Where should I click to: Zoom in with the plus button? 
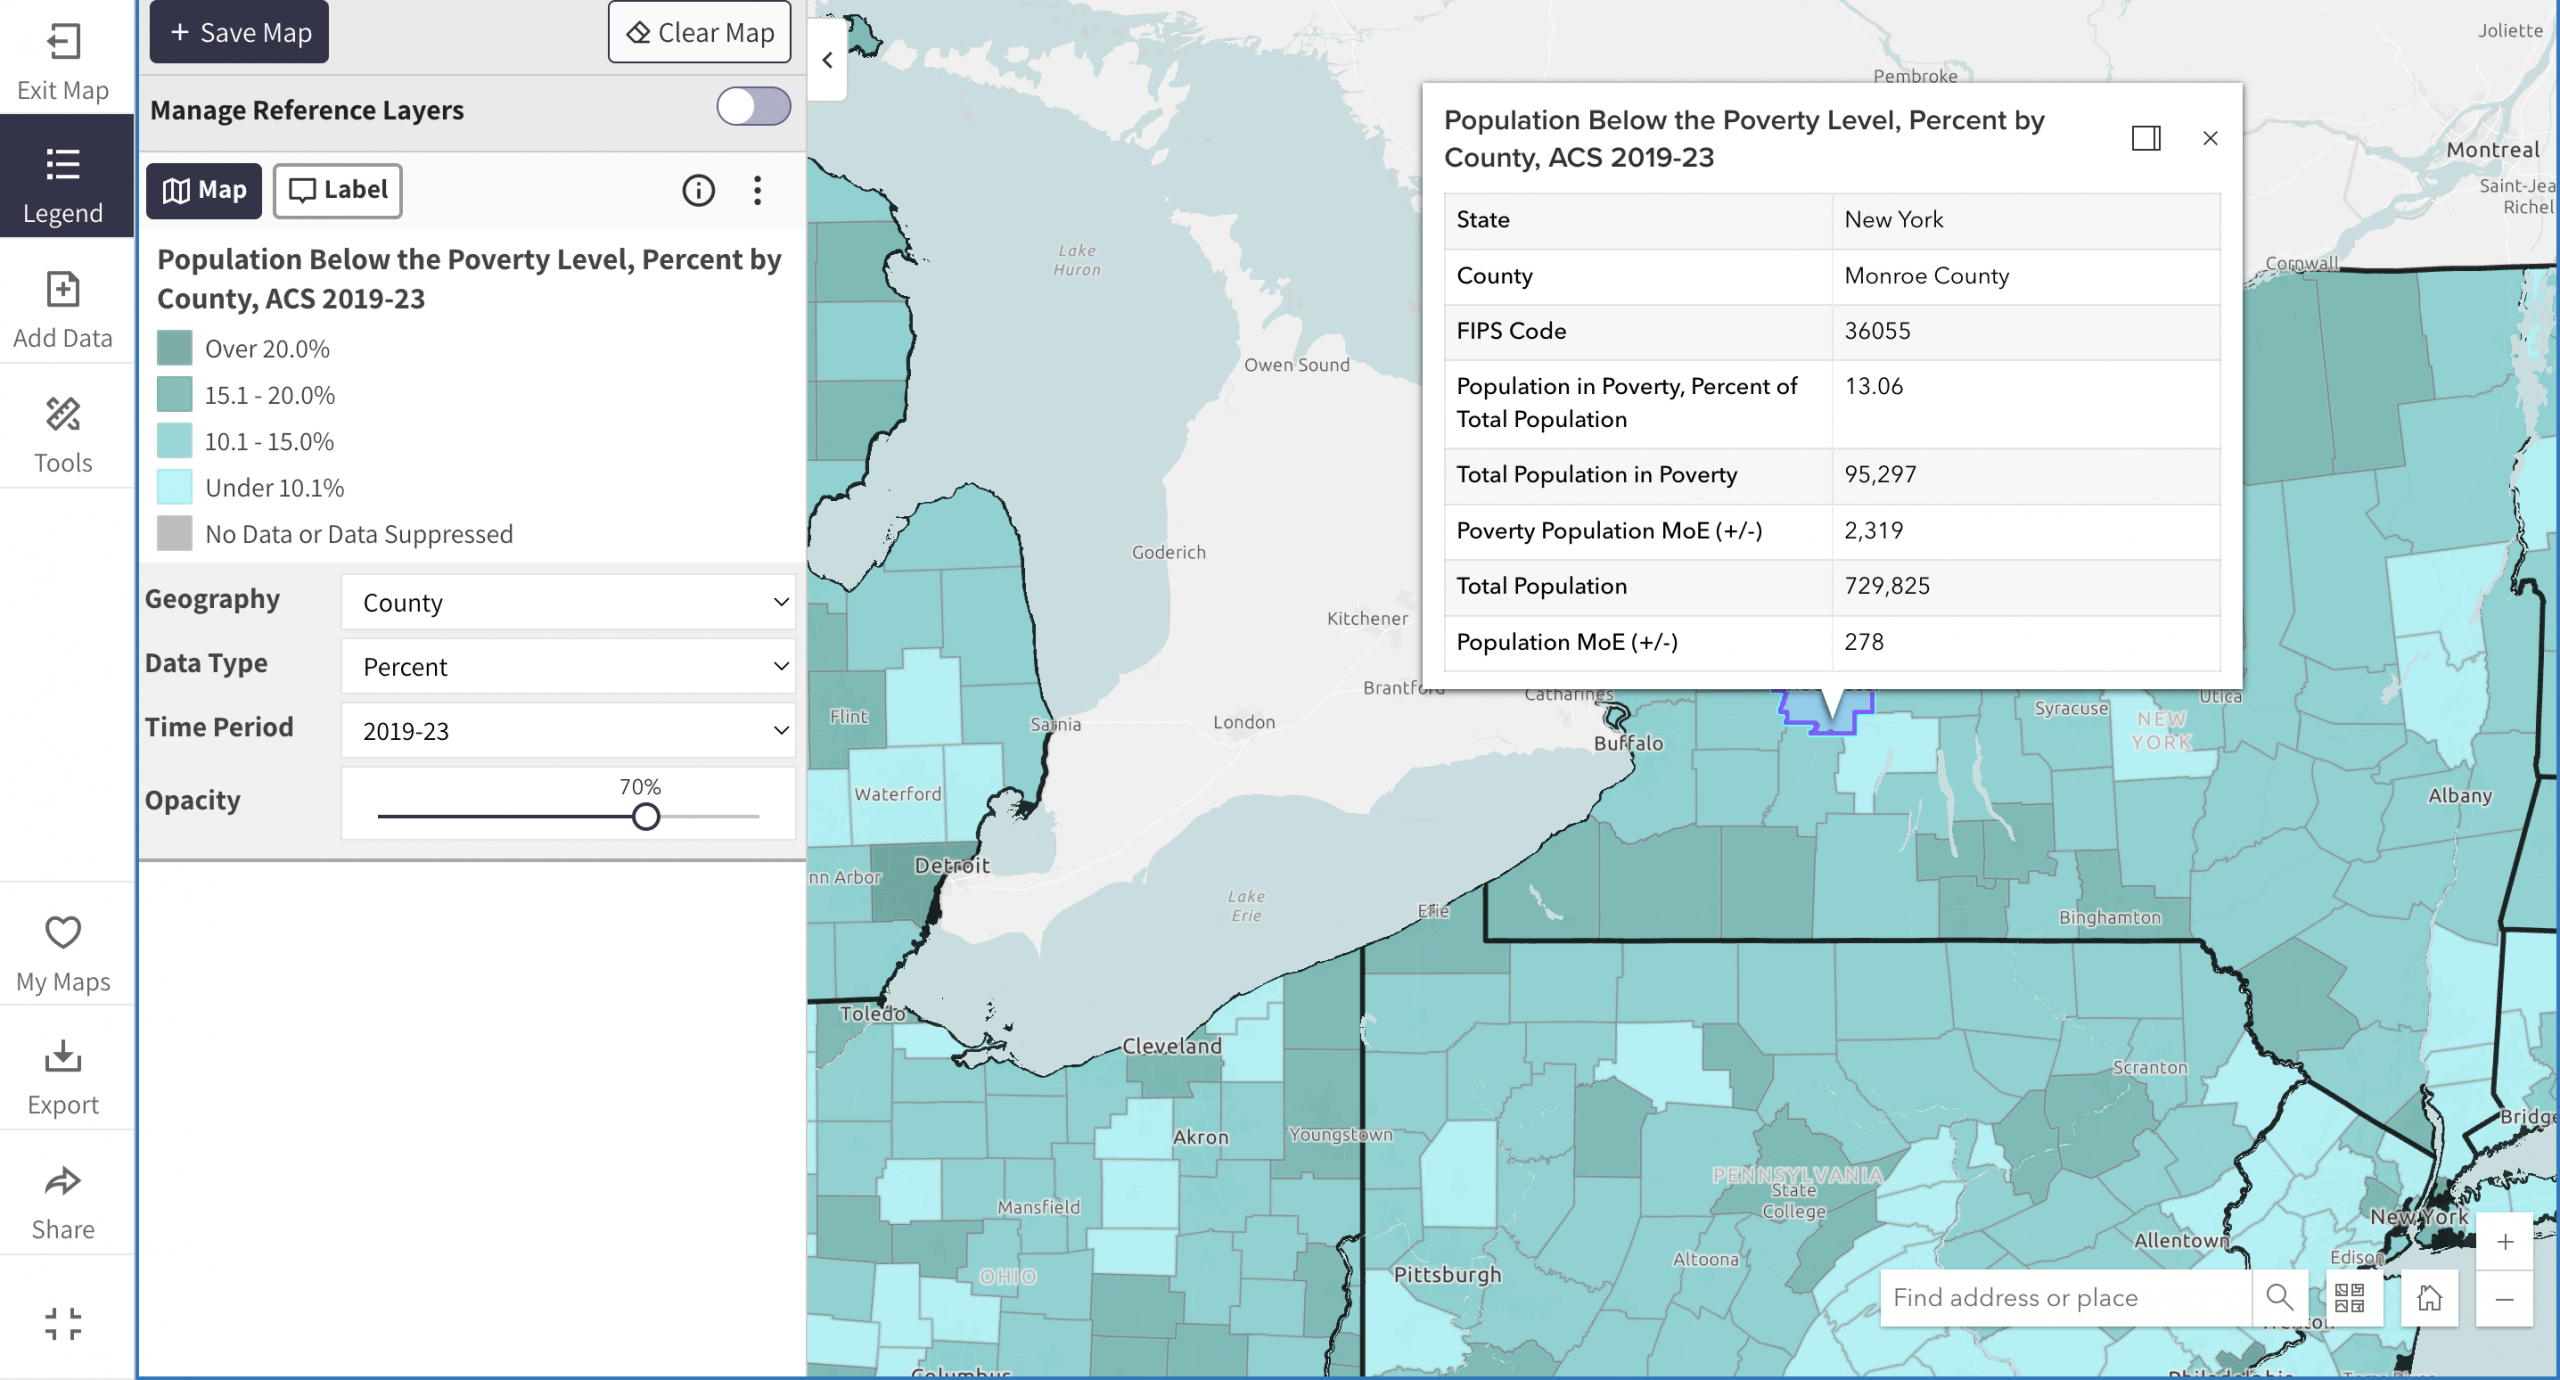[2504, 1241]
